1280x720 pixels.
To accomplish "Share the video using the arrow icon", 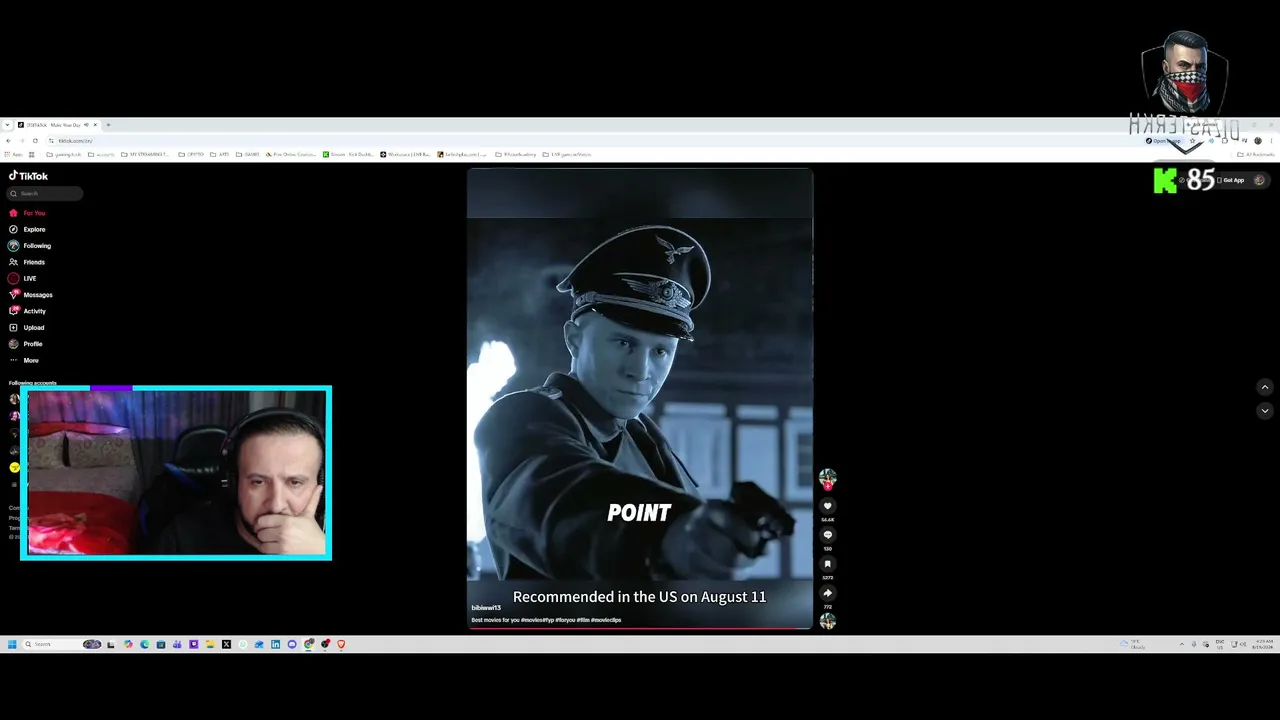I will click(827, 594).
